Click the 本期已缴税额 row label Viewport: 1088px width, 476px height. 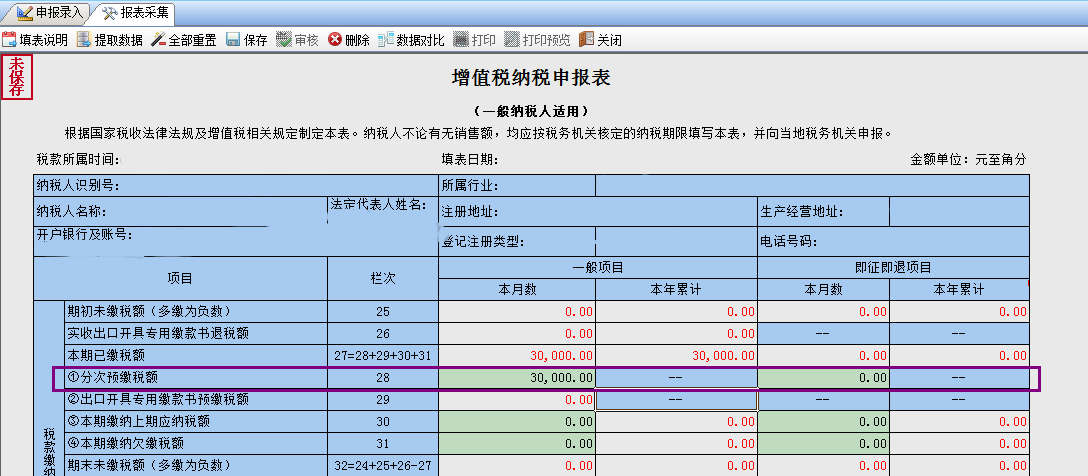point(196,356)
